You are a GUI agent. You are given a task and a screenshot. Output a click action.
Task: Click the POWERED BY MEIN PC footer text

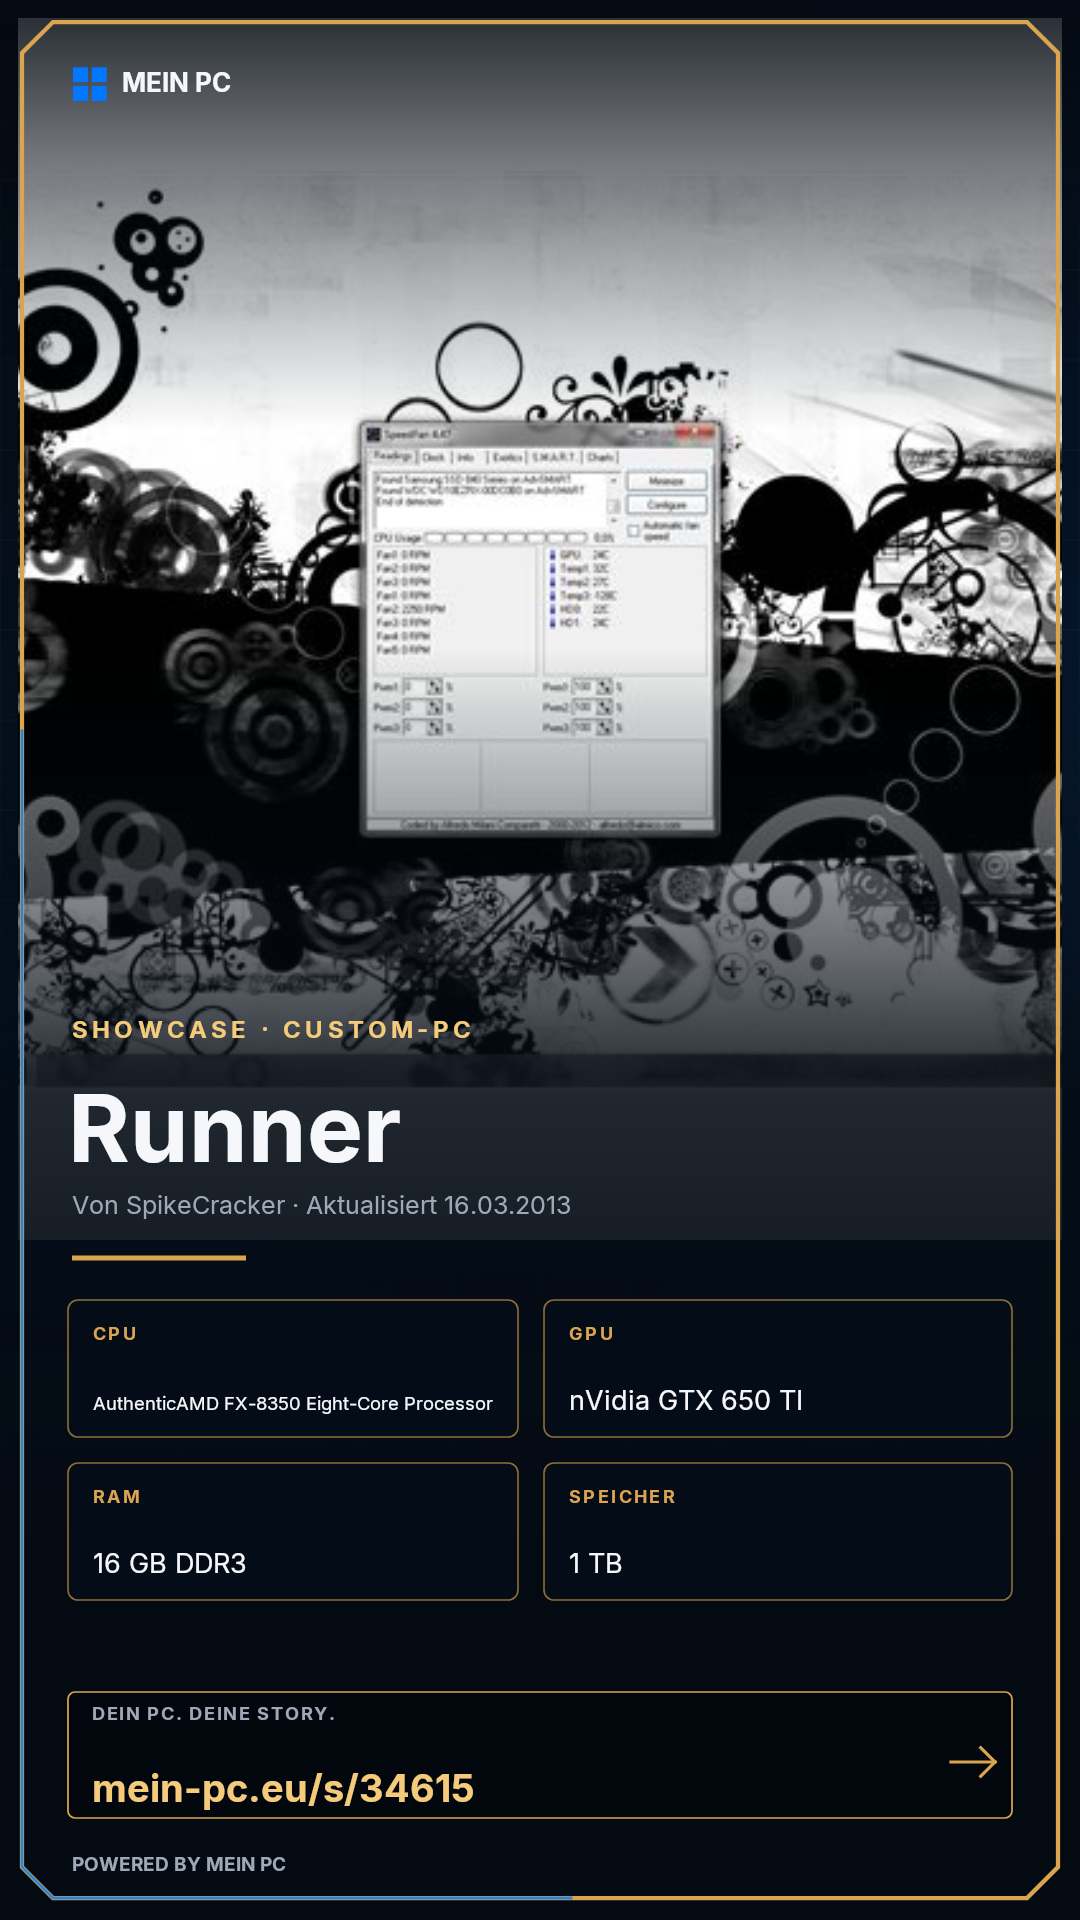click(179, 1864)
